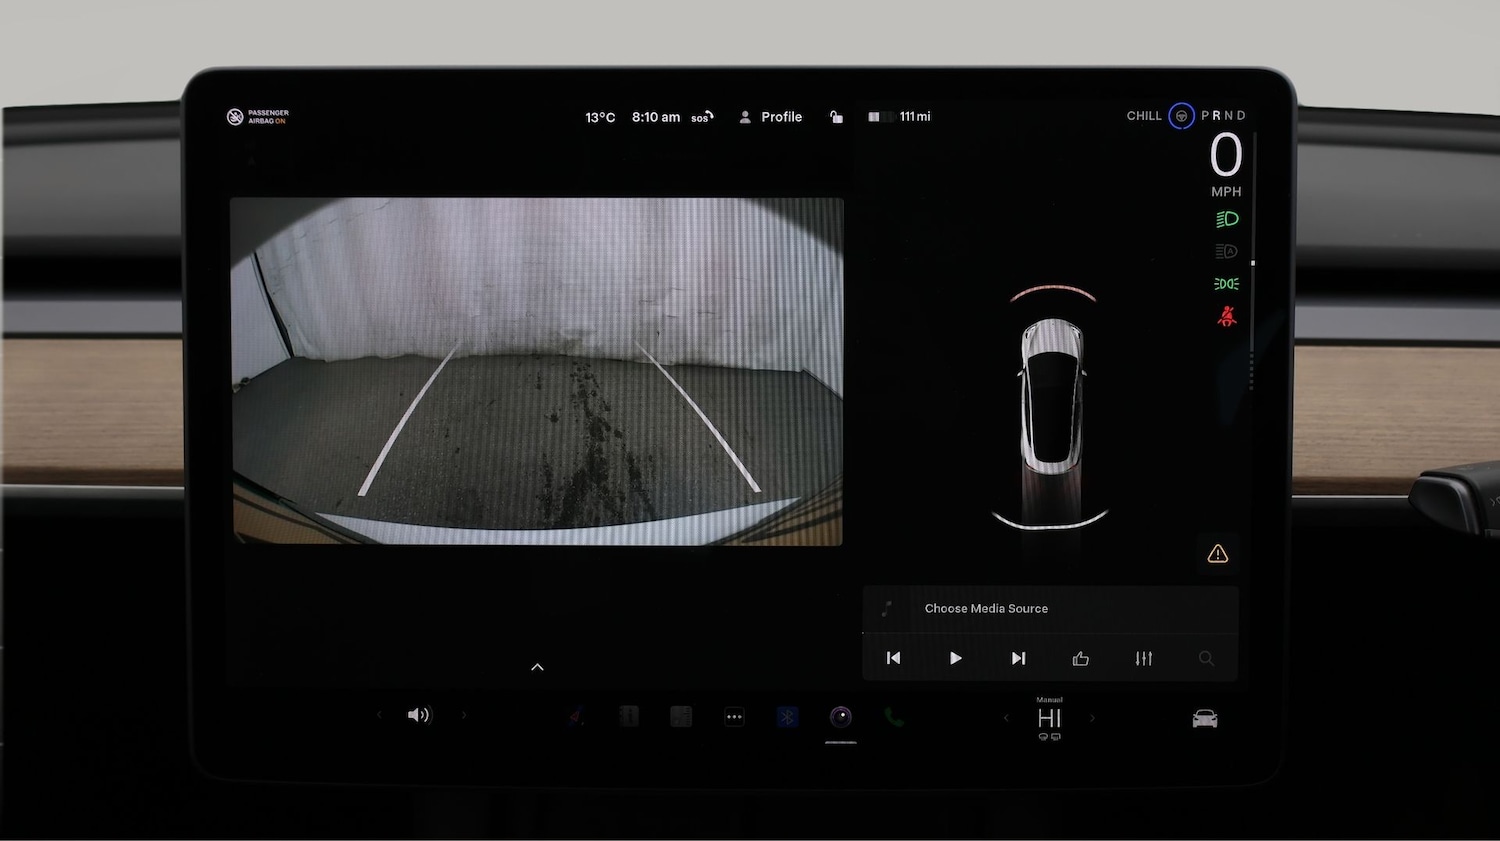Image resolution: width=1500 pixels, height=841 pixels.
Task: Raise cabin temperature with the right chevron
Action: tap(1092, 717)
